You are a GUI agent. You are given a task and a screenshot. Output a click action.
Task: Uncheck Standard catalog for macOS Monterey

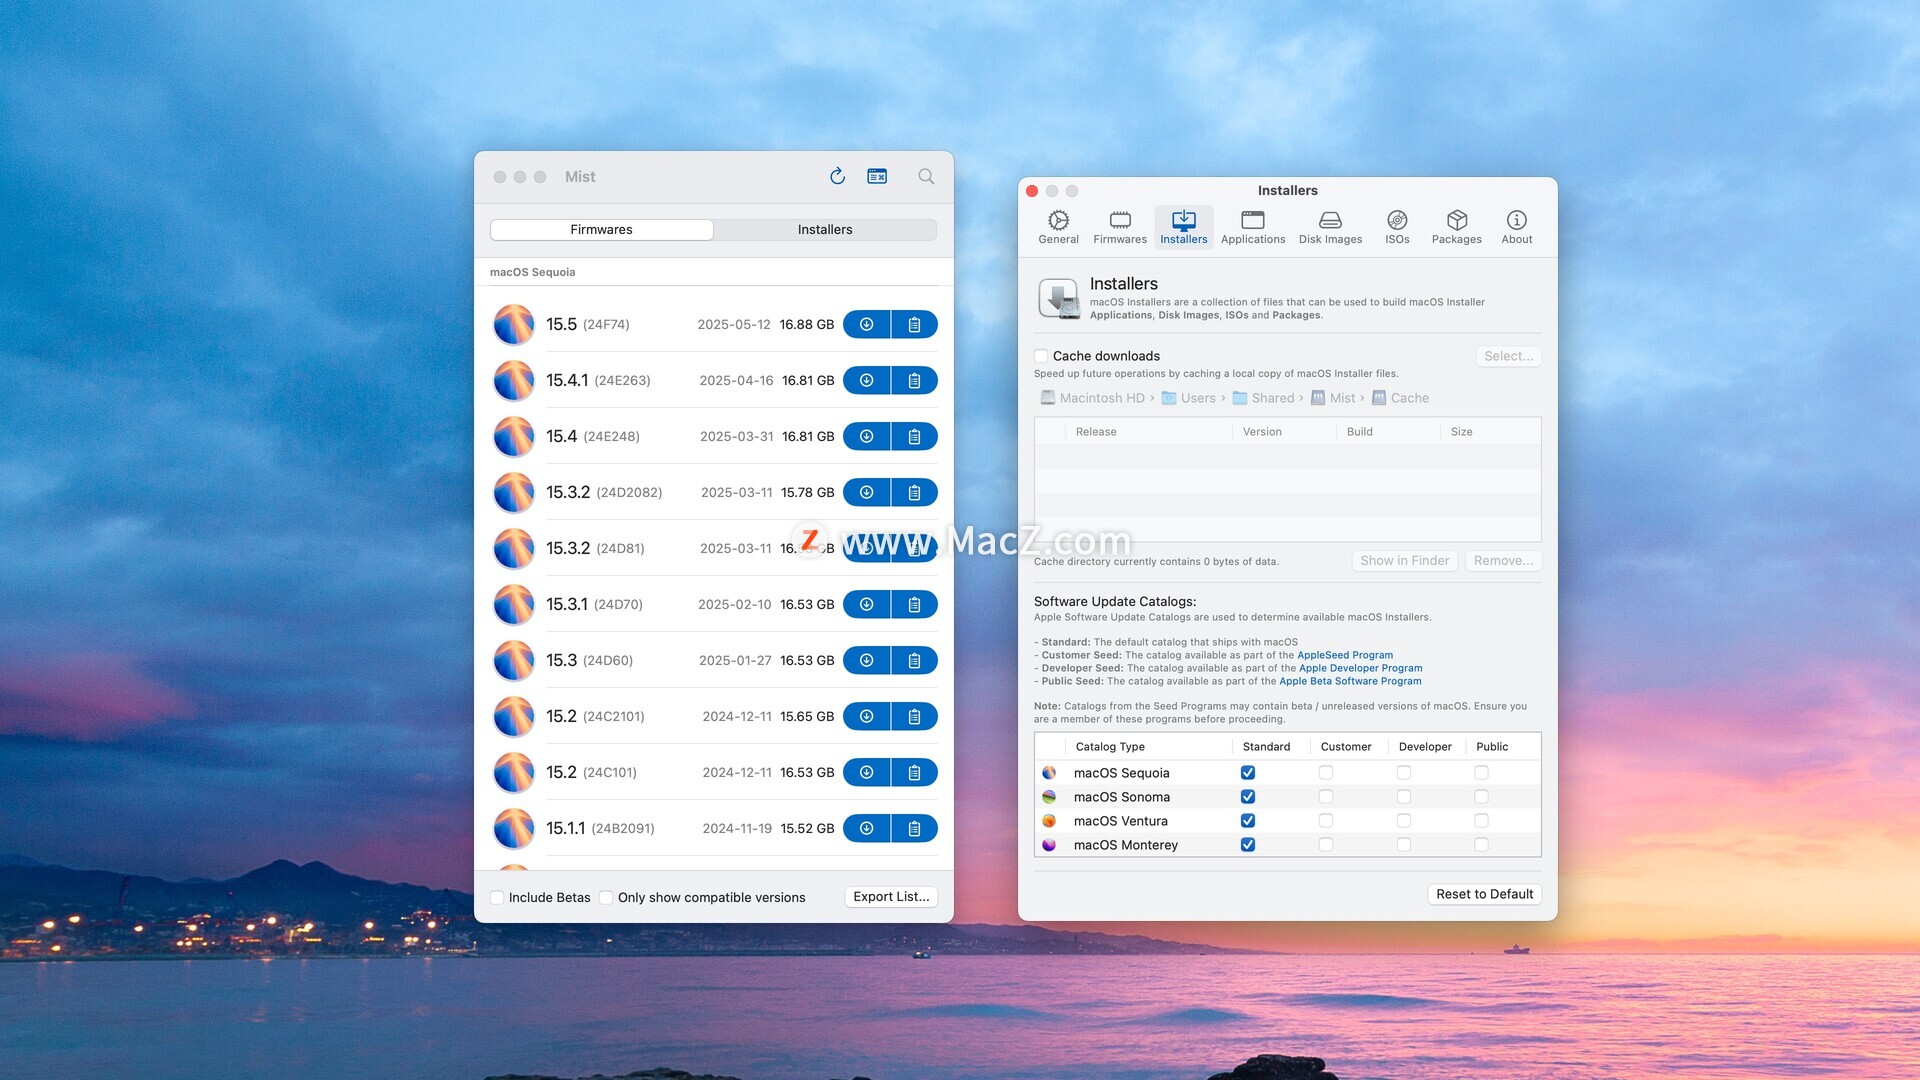tap(1248, 844)
